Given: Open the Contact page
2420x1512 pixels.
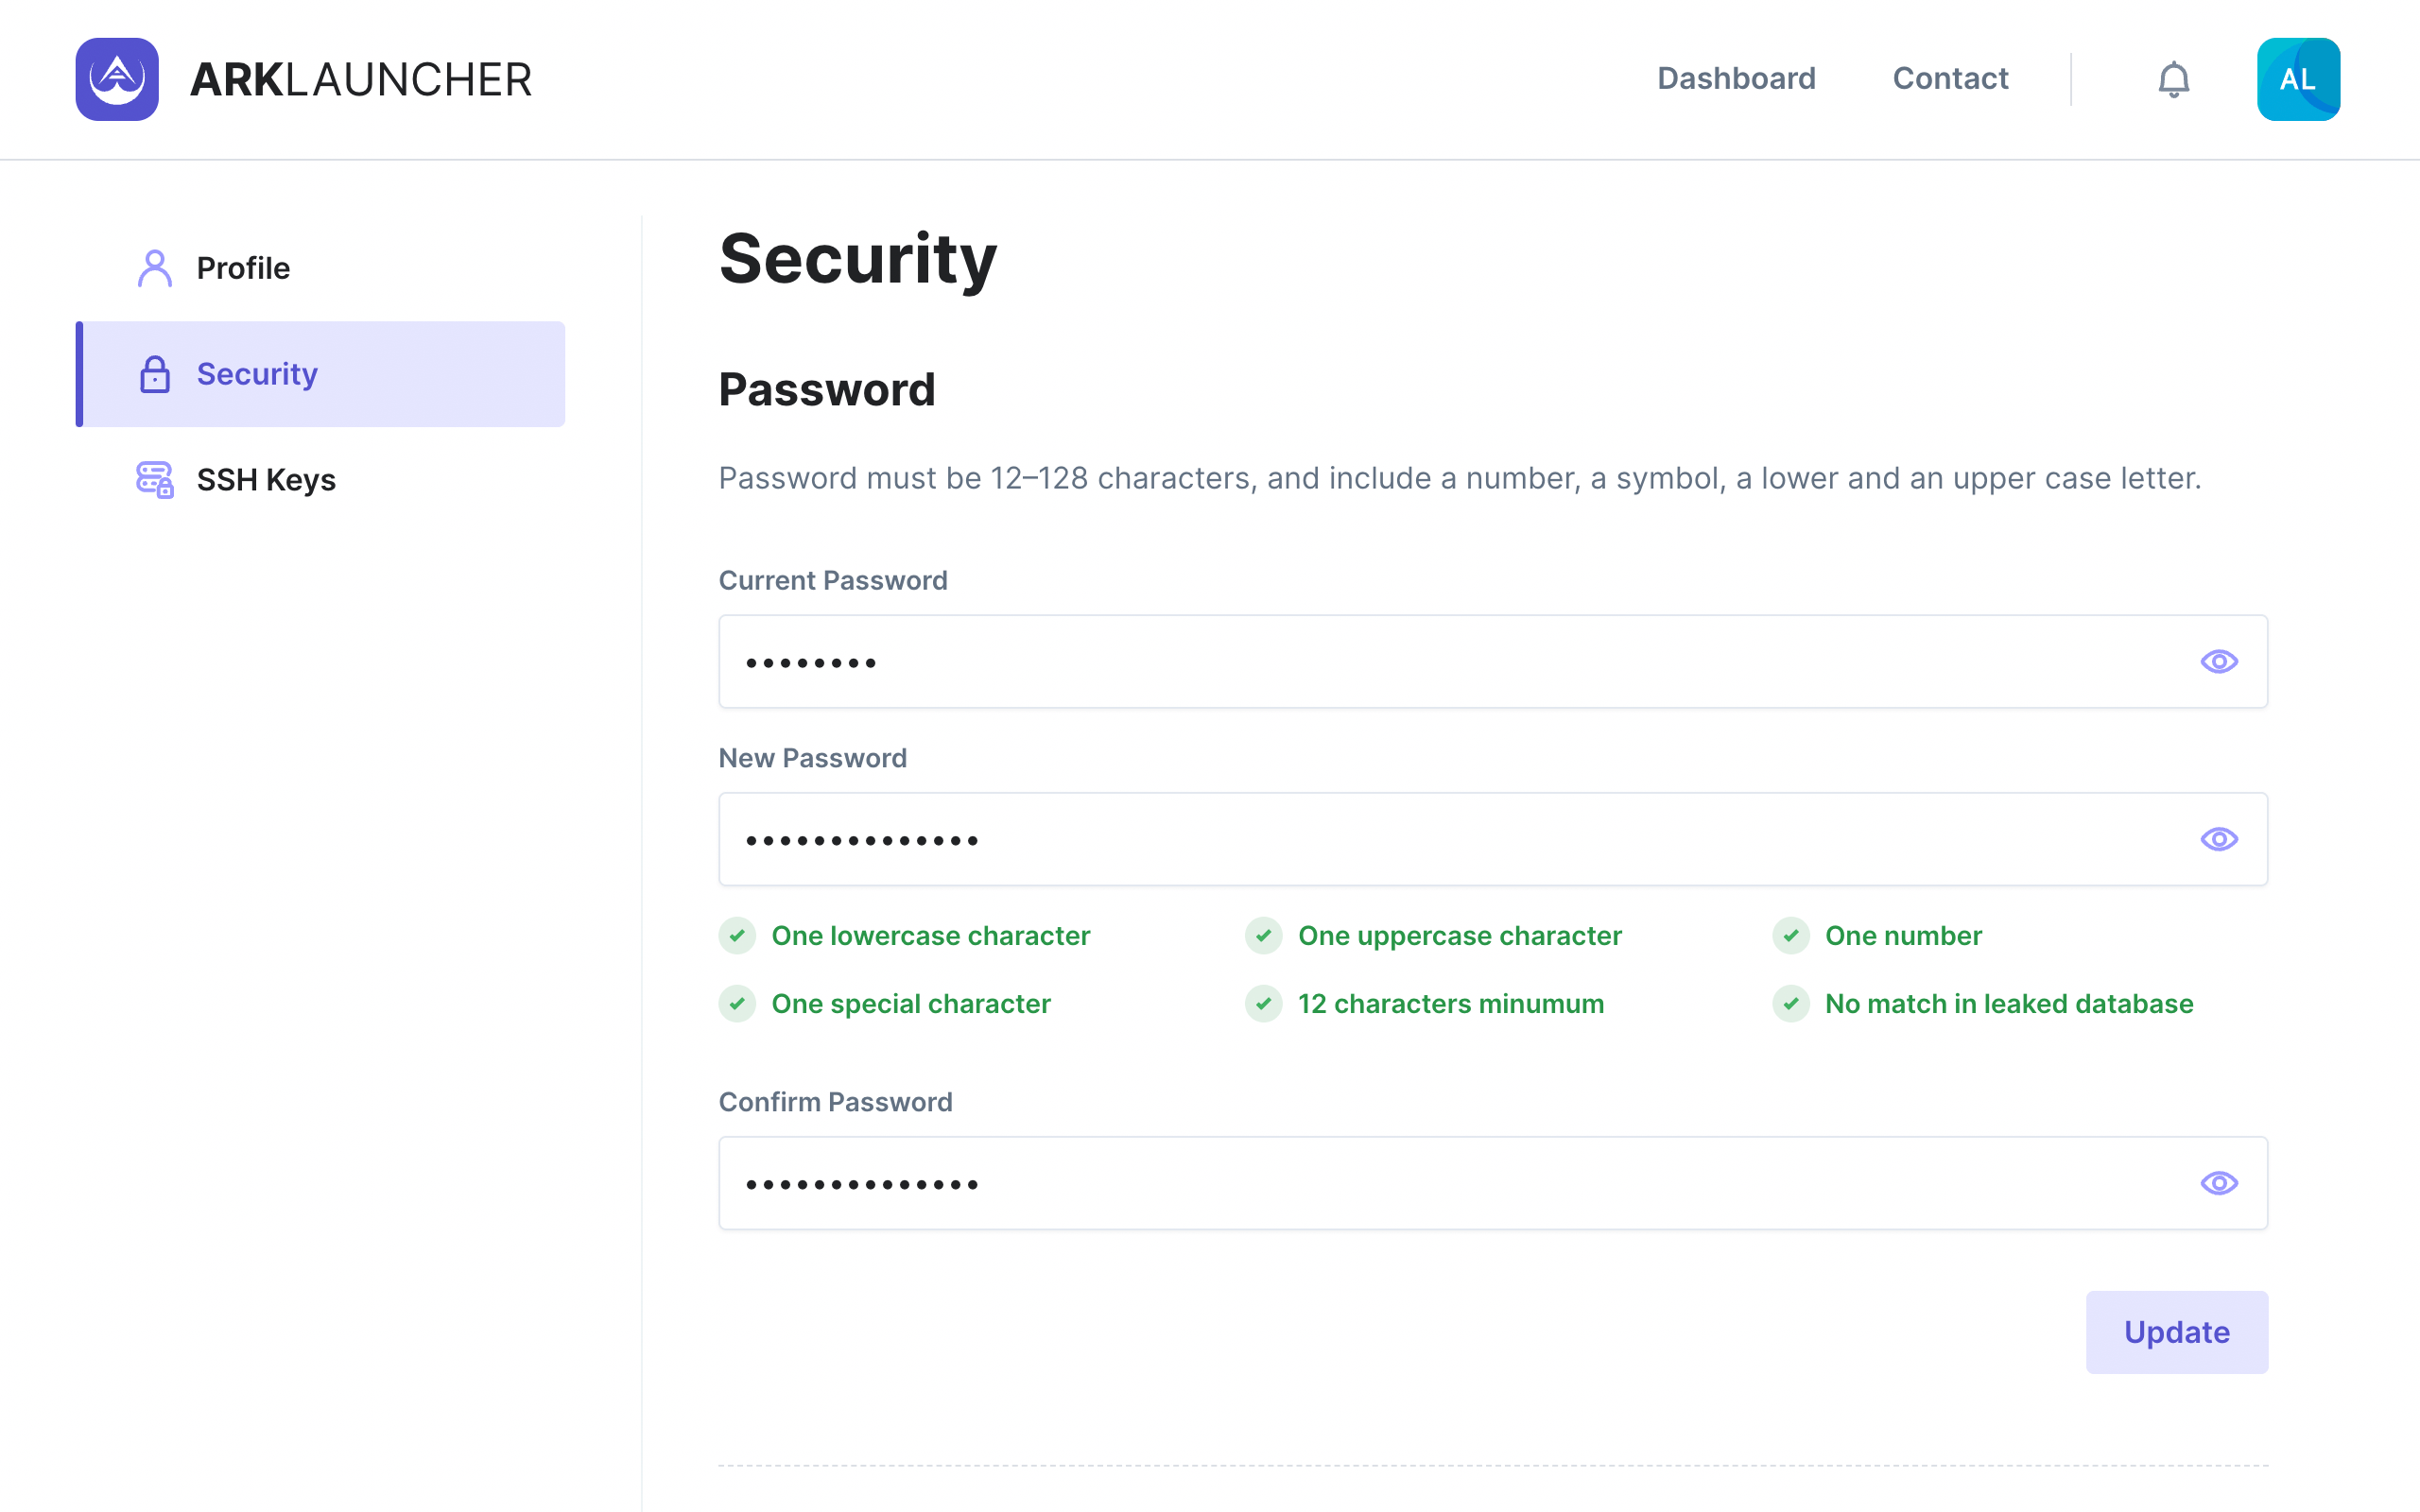Looking at the screenshot, I should pyautogui.click(x=1950, y=79).
